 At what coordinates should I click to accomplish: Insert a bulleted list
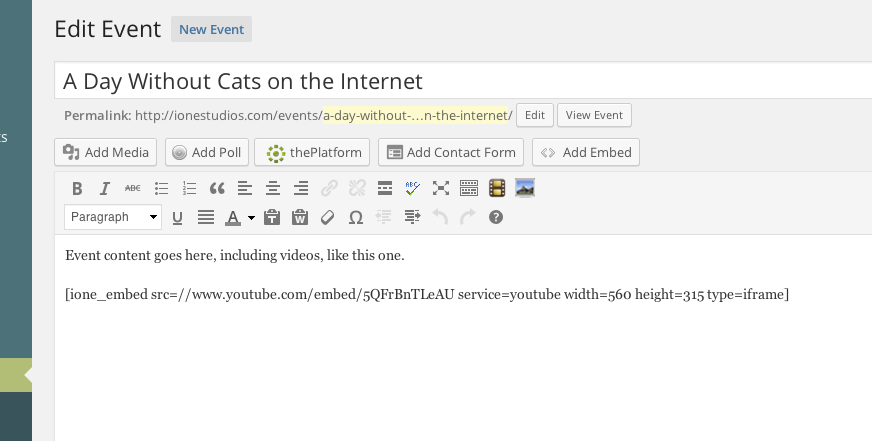161,188
